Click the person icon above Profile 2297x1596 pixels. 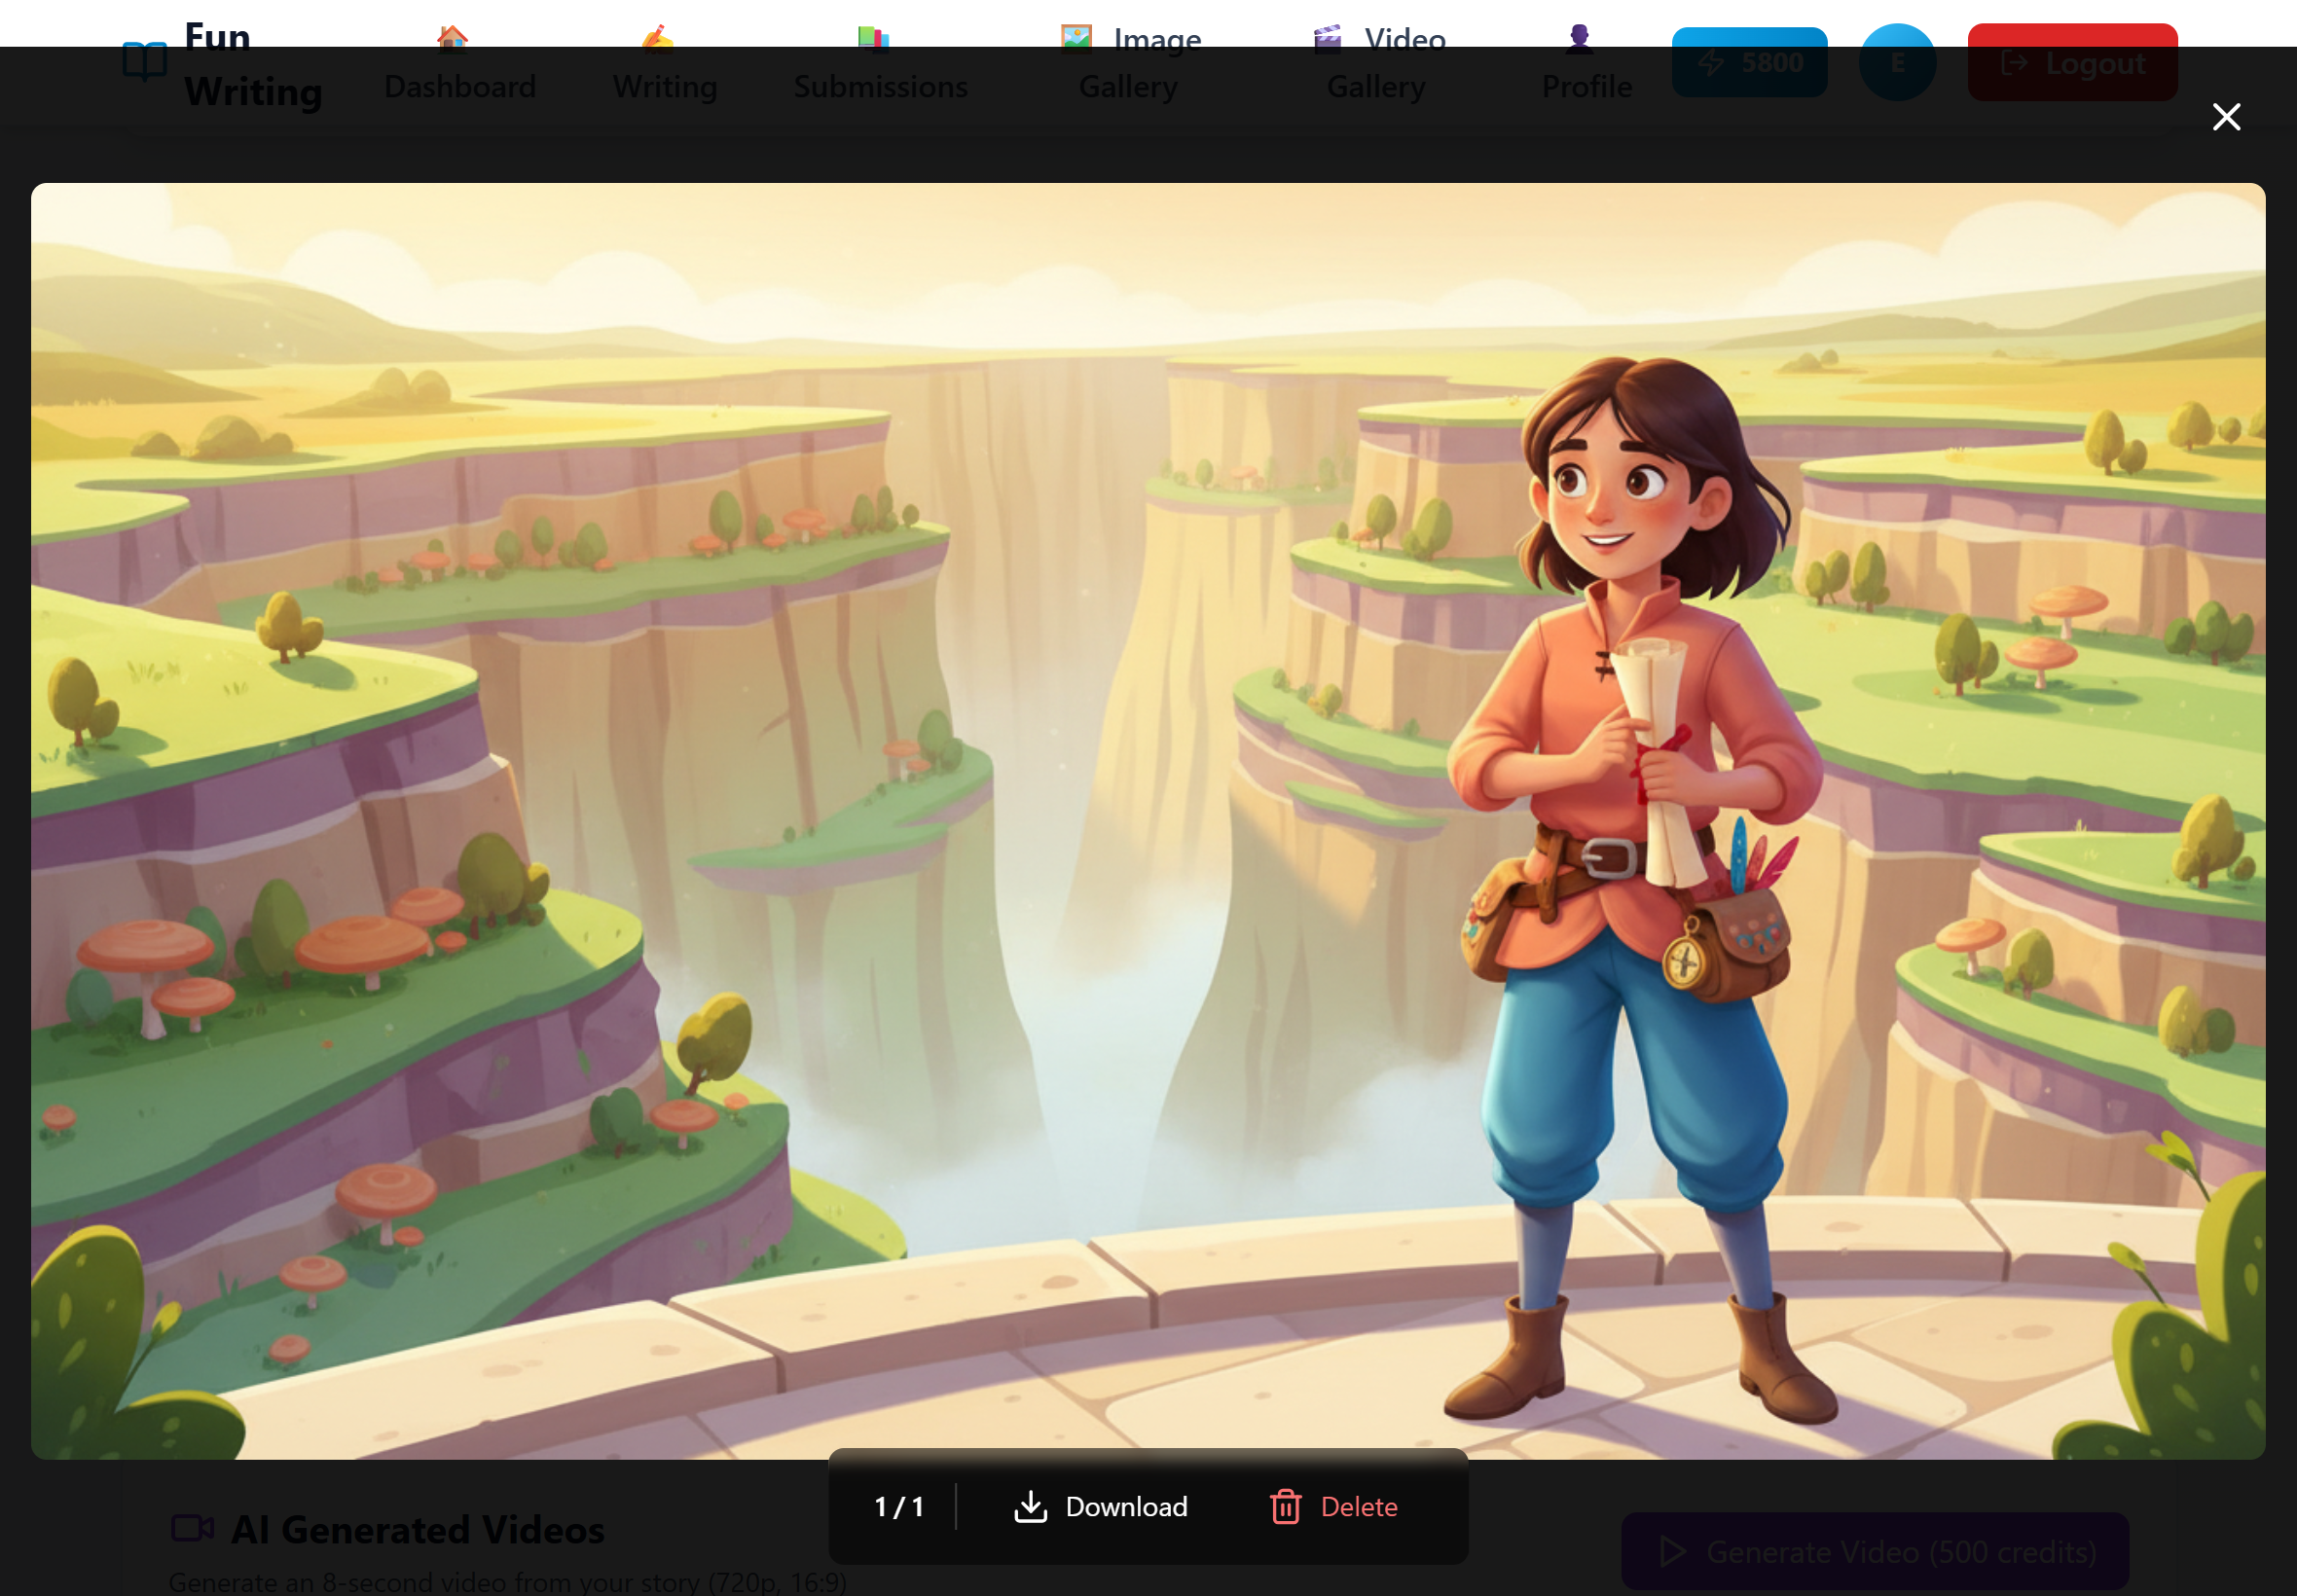pyautogui.click(x=1579, y=38)
